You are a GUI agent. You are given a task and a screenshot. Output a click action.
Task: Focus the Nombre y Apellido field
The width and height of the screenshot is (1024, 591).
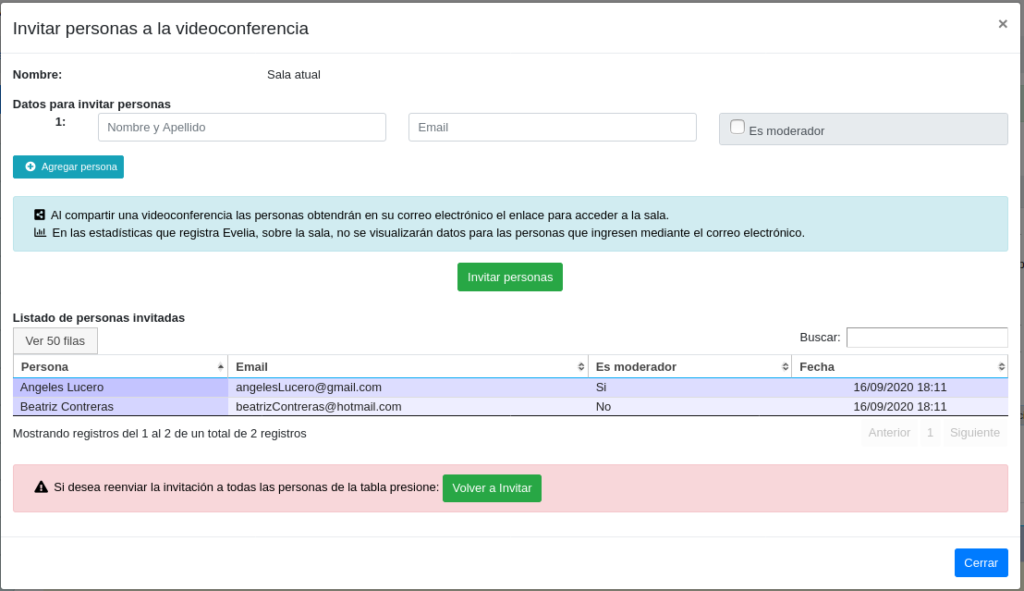(x=242, y=127)
